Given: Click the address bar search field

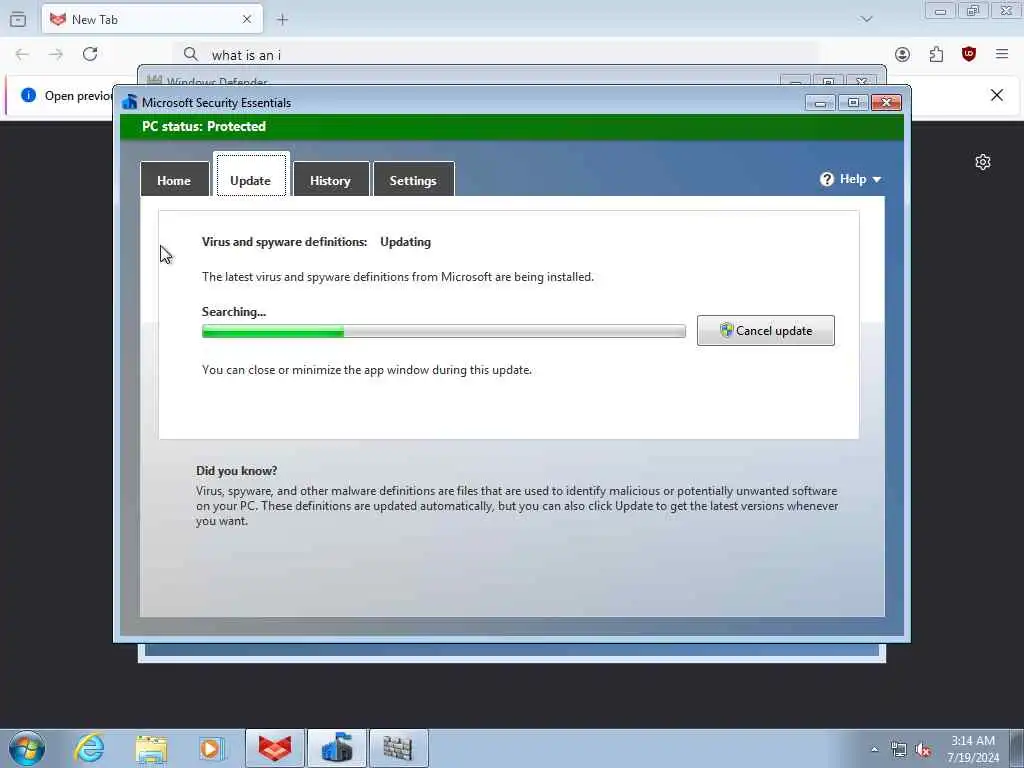Looking at the screenshot, I should (x=496, y=55).
